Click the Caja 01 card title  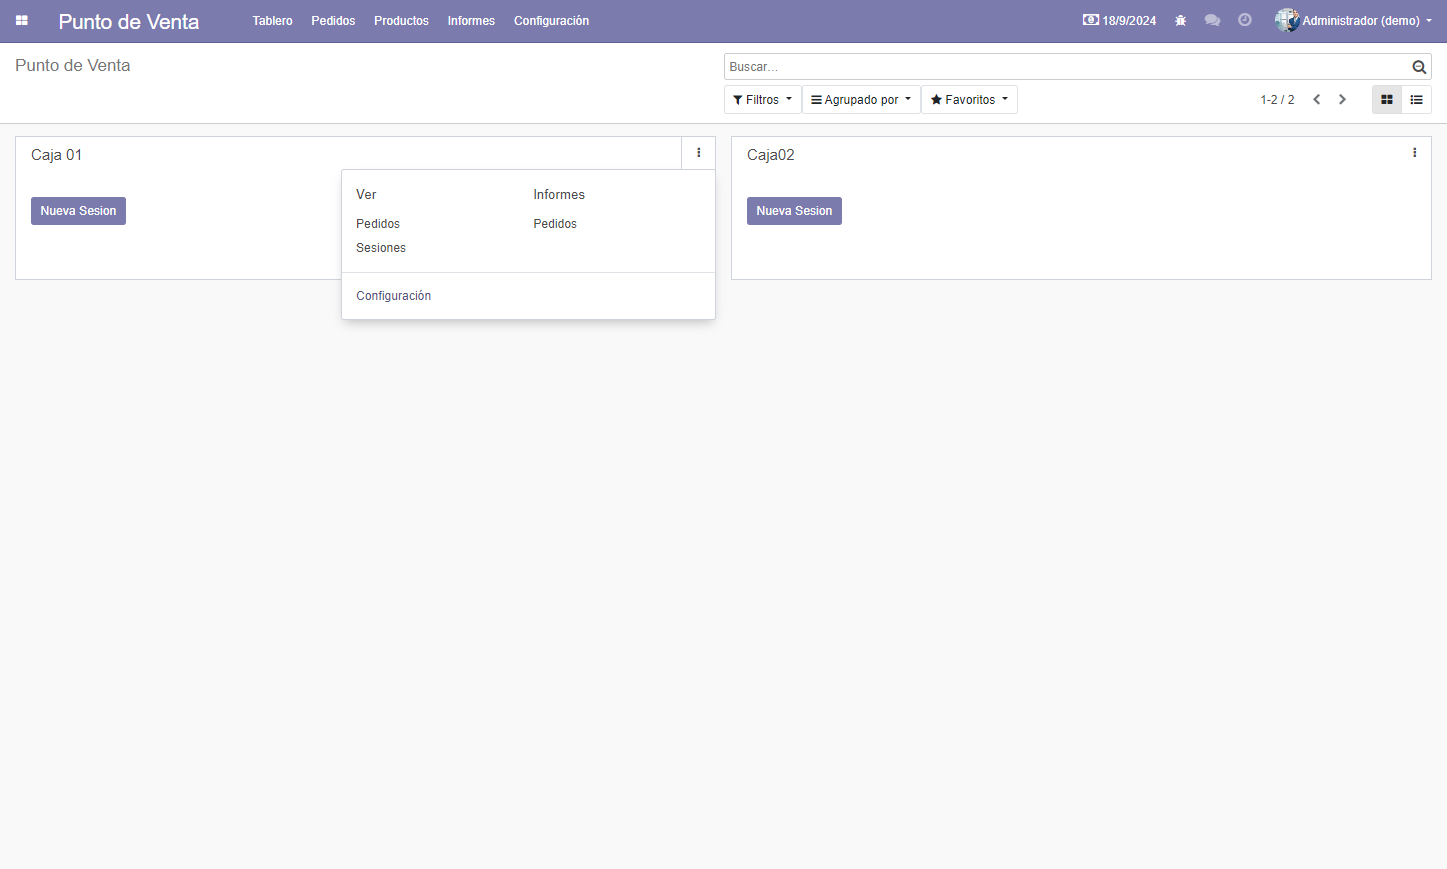tap(57, 155)
